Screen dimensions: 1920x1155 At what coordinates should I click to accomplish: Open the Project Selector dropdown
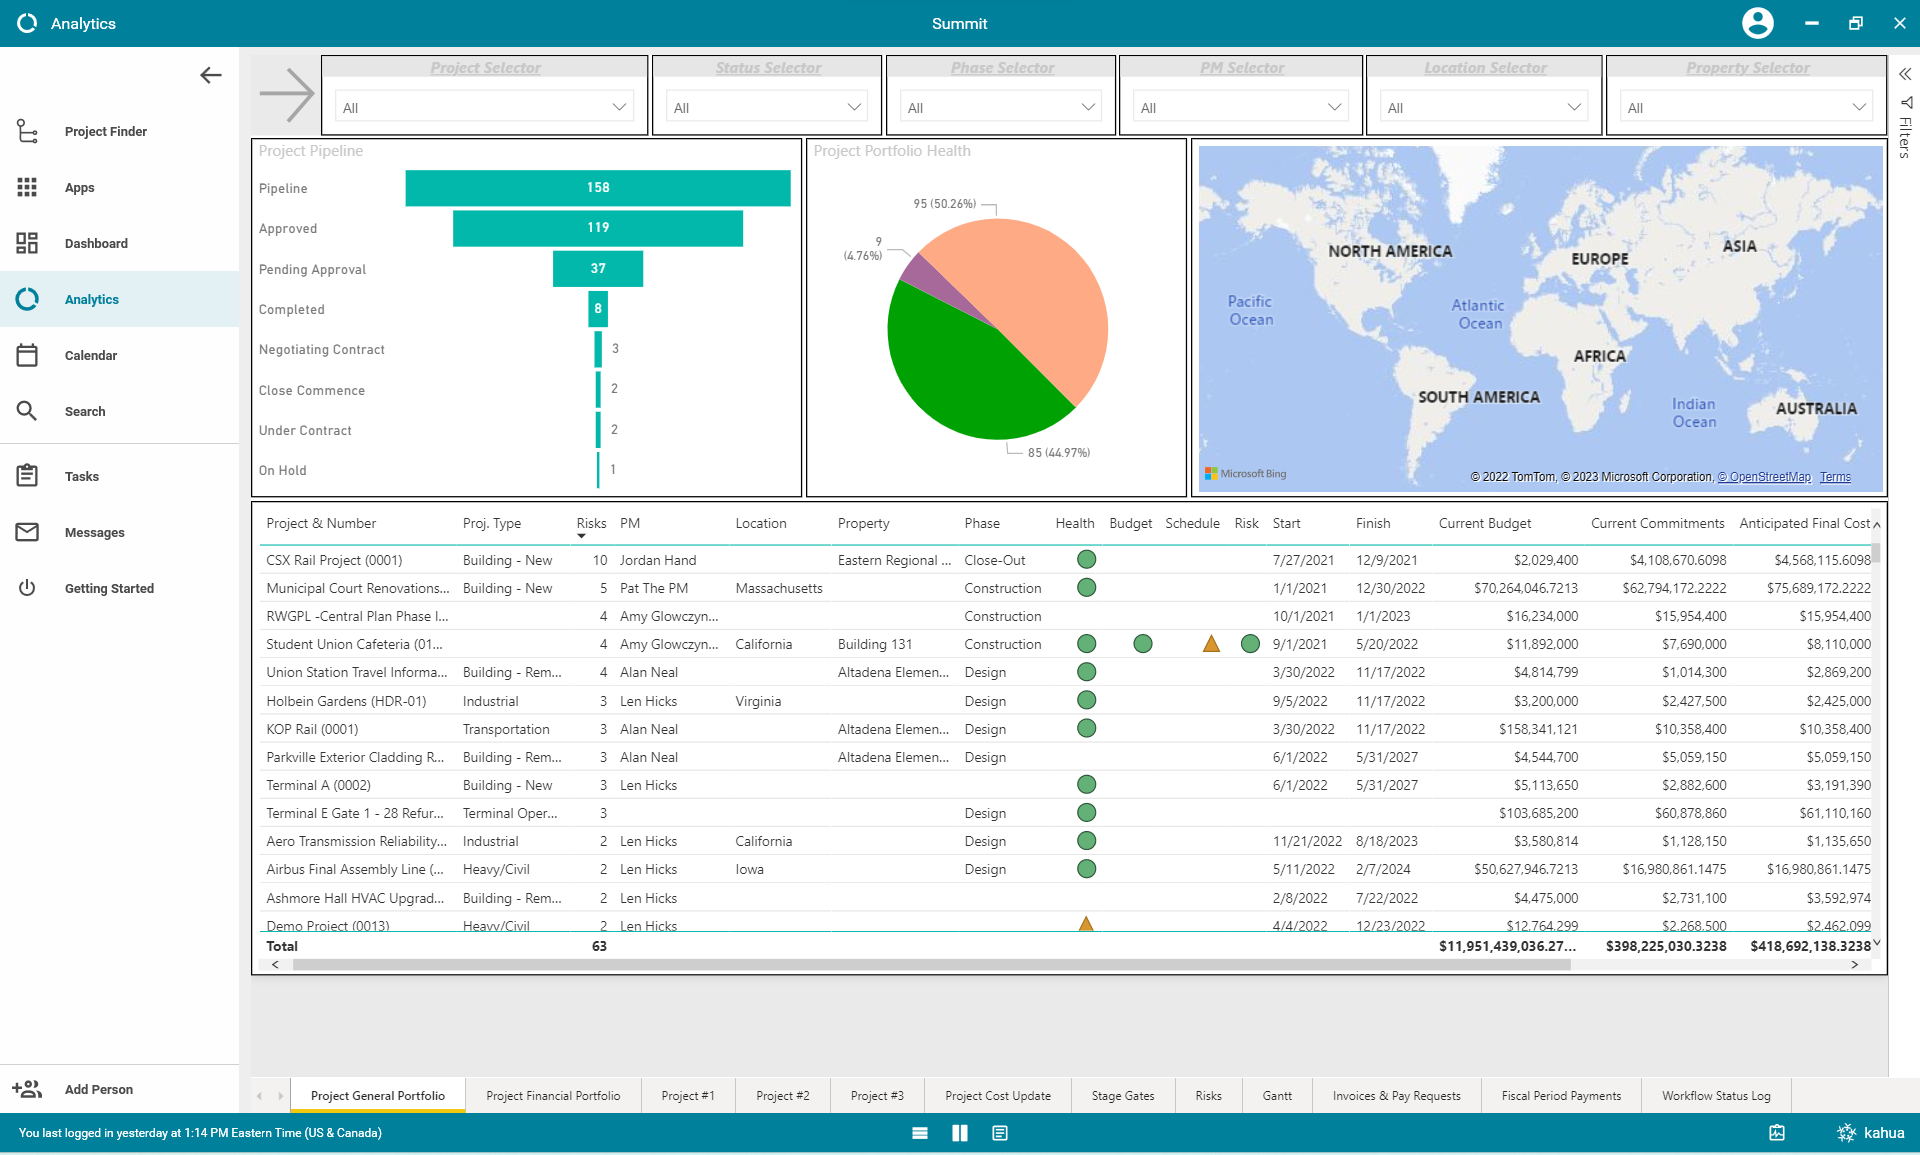[x=485, y=107]
